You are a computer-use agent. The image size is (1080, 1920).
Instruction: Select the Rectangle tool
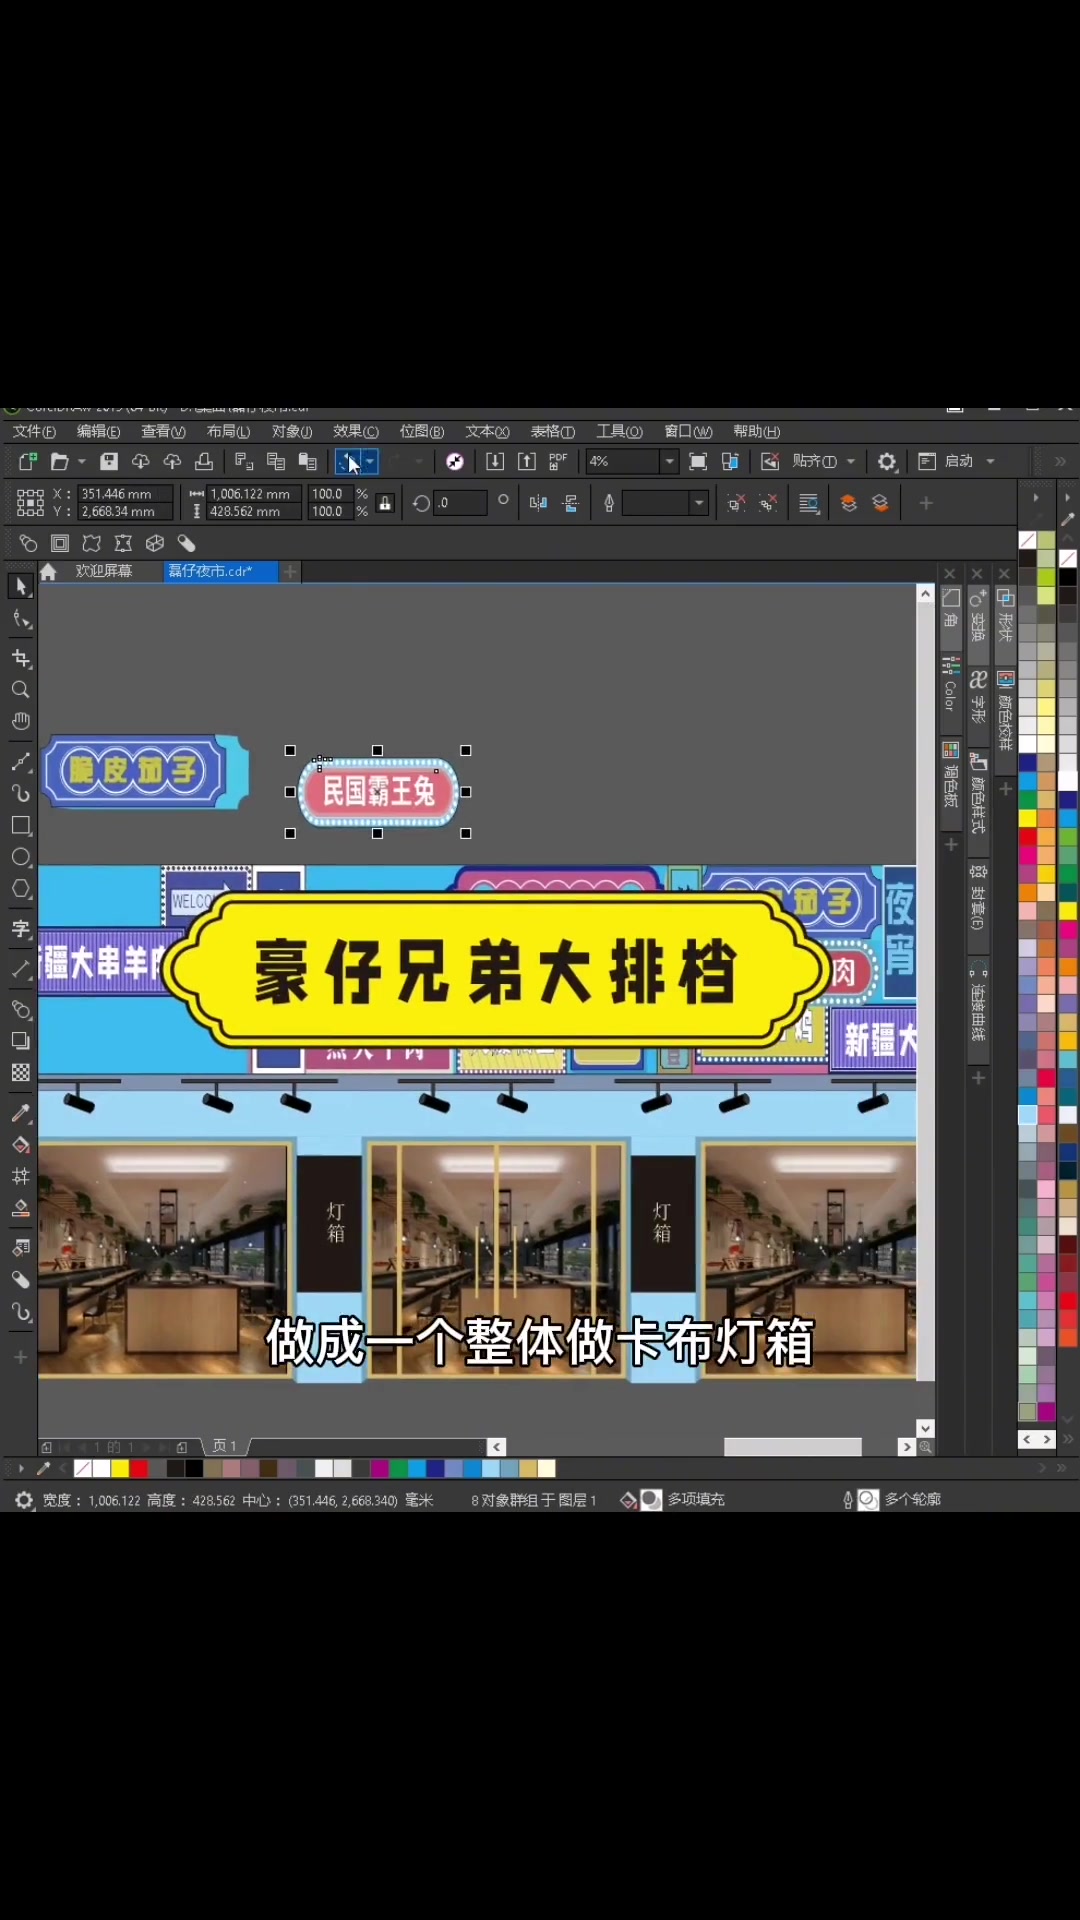coord(21,826)
